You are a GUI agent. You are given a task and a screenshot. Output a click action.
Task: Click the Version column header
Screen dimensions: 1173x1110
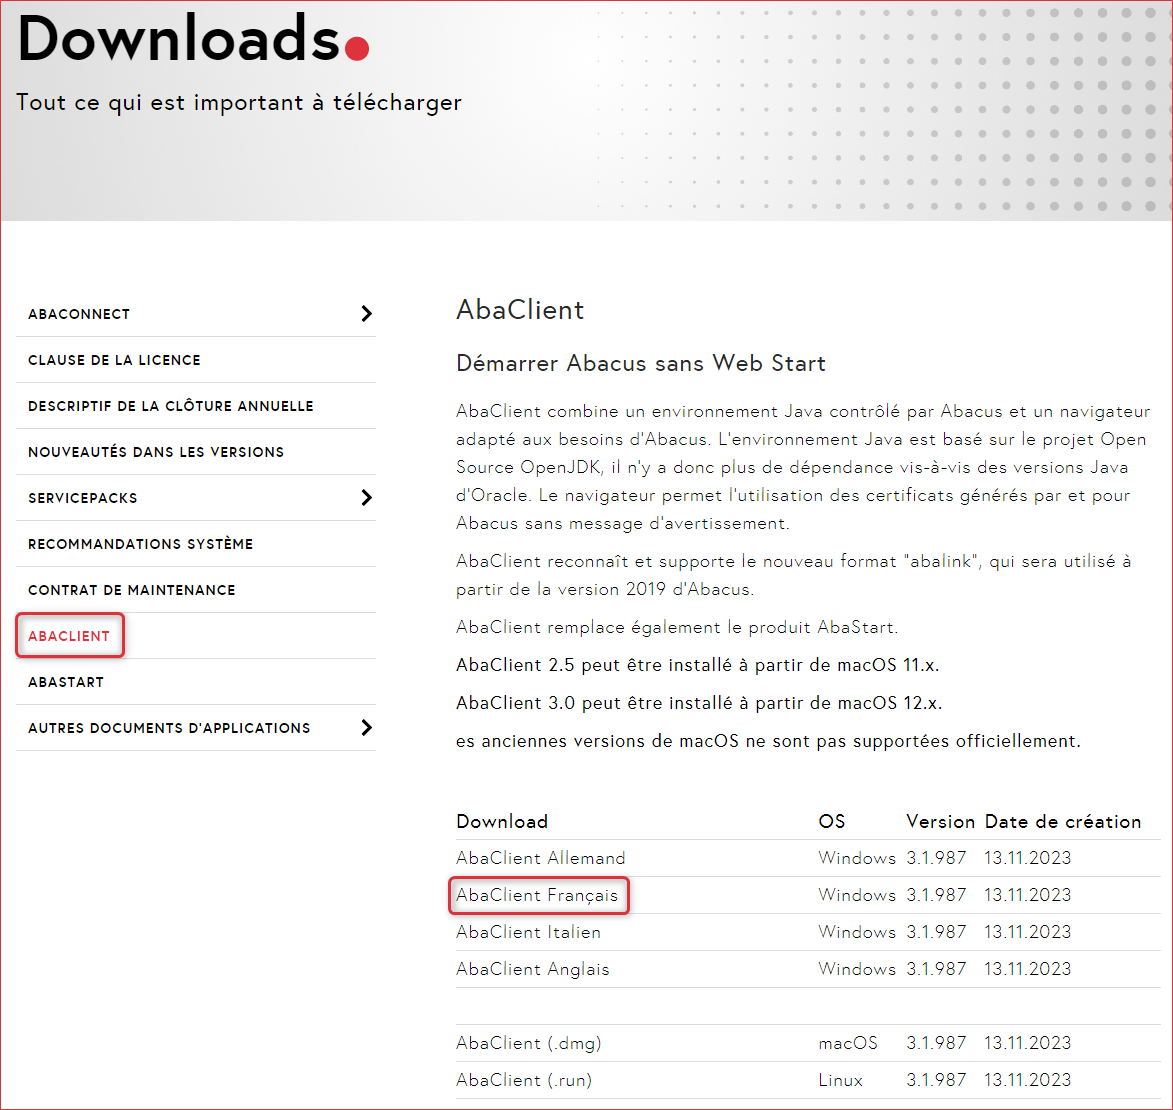[x=940, y=821]
